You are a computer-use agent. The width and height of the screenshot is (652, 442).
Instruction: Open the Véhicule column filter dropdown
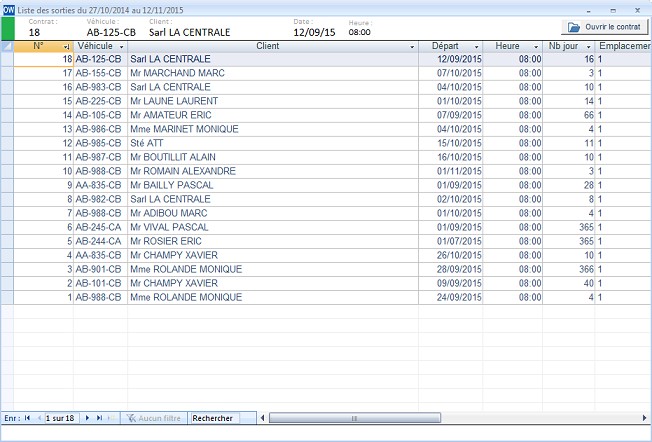pos(121,47)
